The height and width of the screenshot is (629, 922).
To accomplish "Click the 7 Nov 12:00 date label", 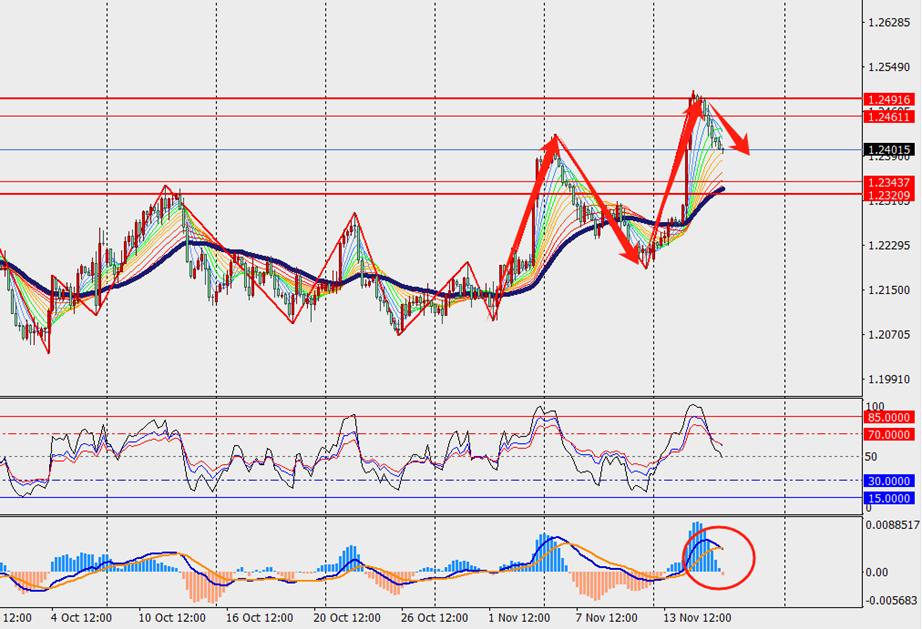I will pyautogui.click(x=607, y=618).
